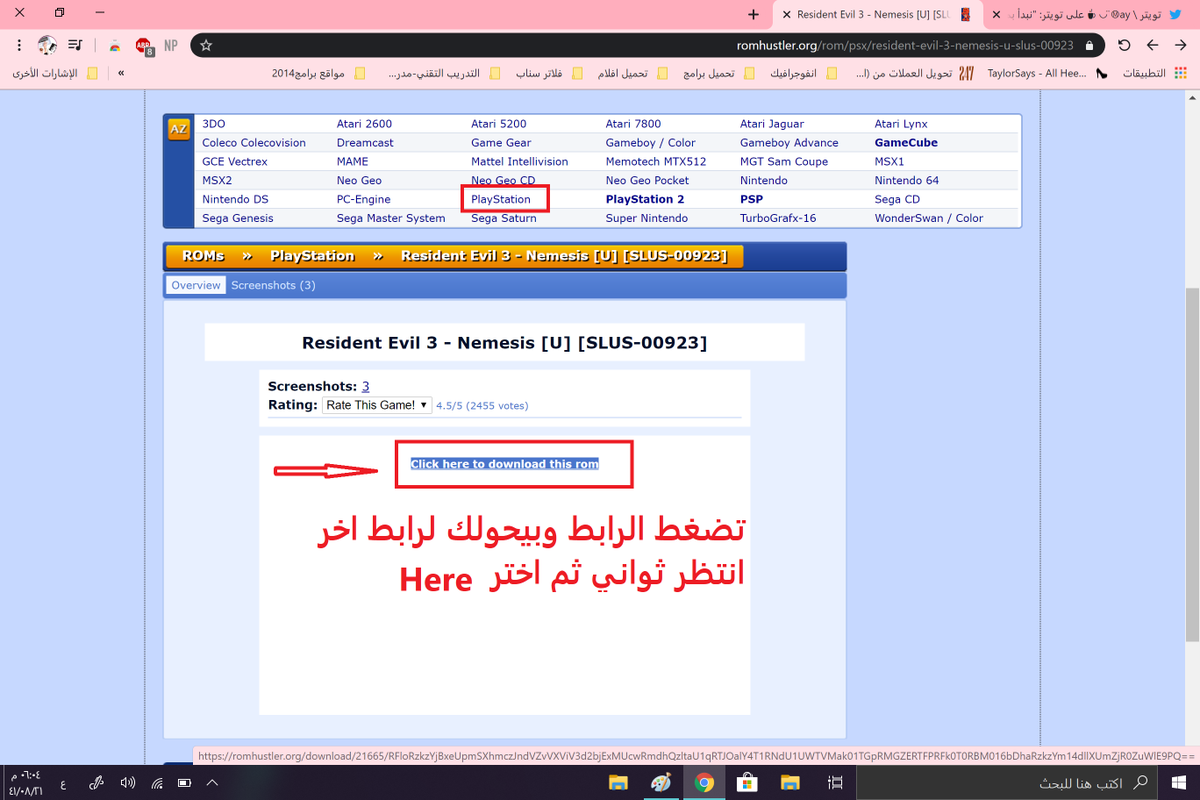Viewport: 1200px width, 800px height.
Task: Open the Rate This Game dropdown
Action: pyautogui.click(x=377, y=405)
